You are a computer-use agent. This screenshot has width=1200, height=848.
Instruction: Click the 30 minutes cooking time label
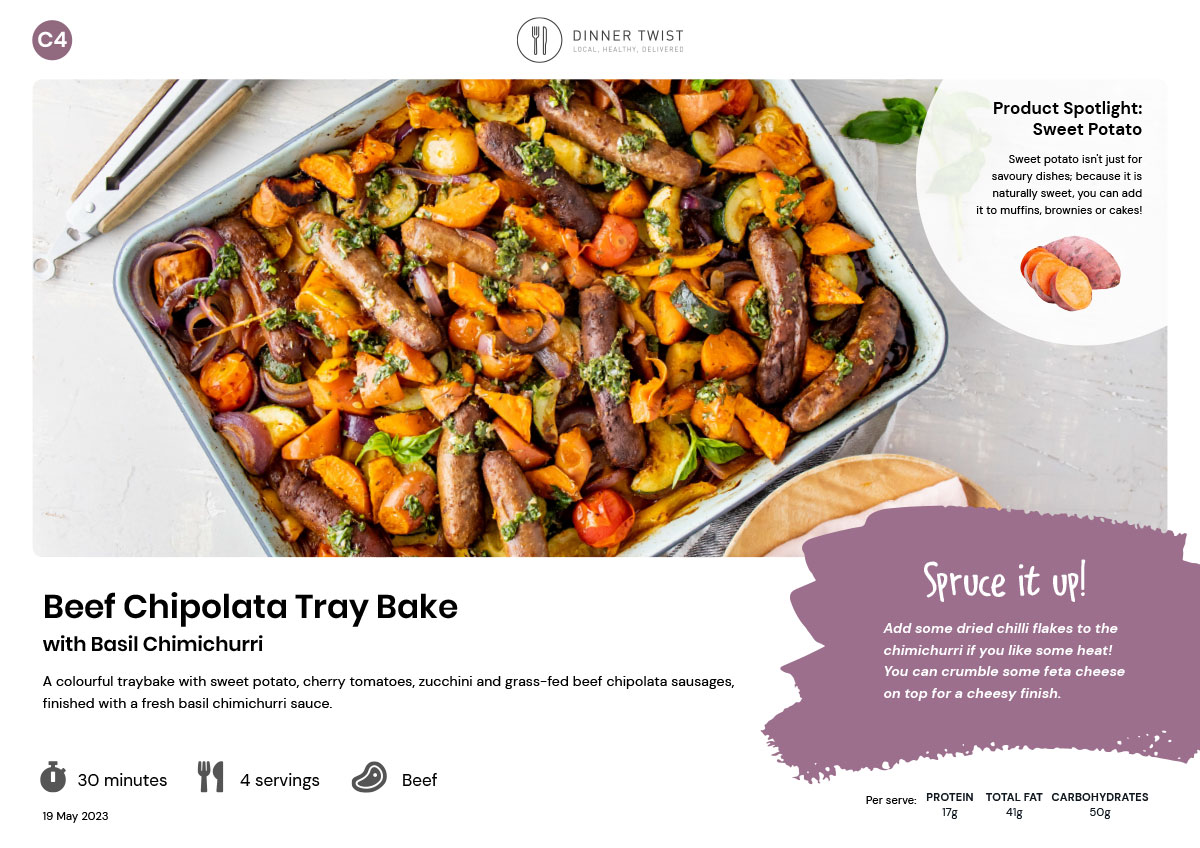click(x=122, y=780)
